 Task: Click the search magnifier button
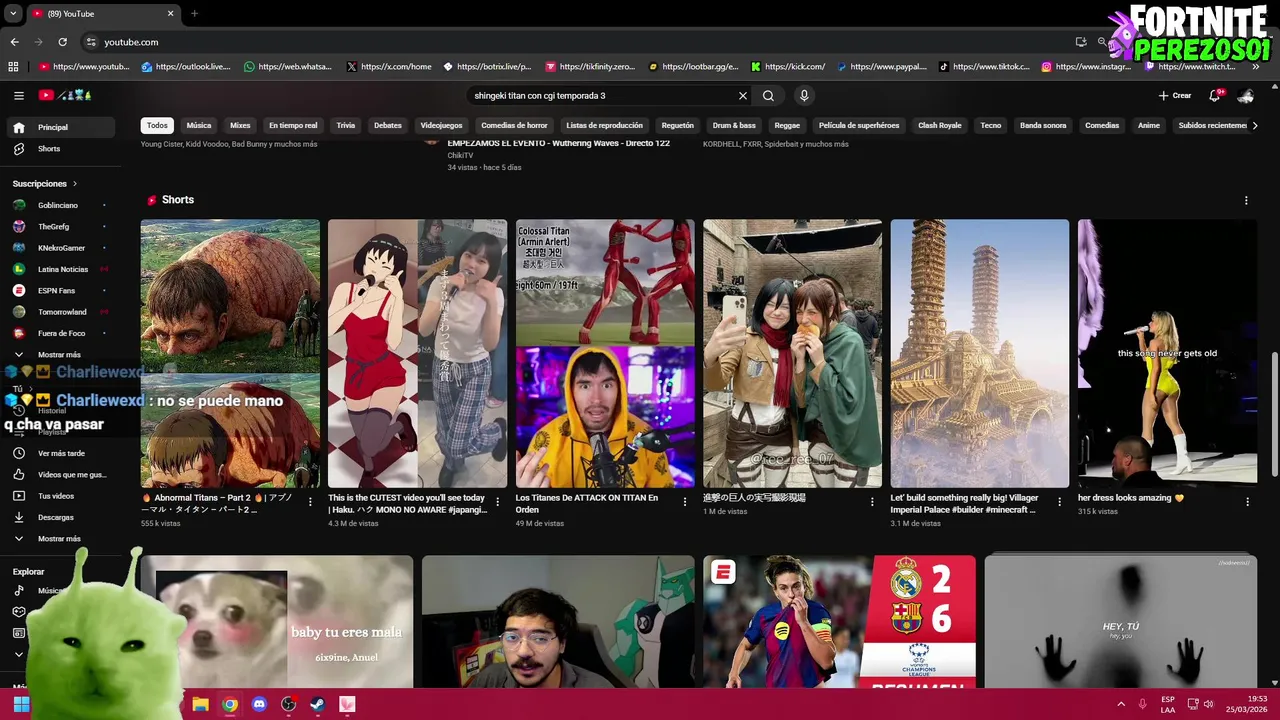pos(768,96)
